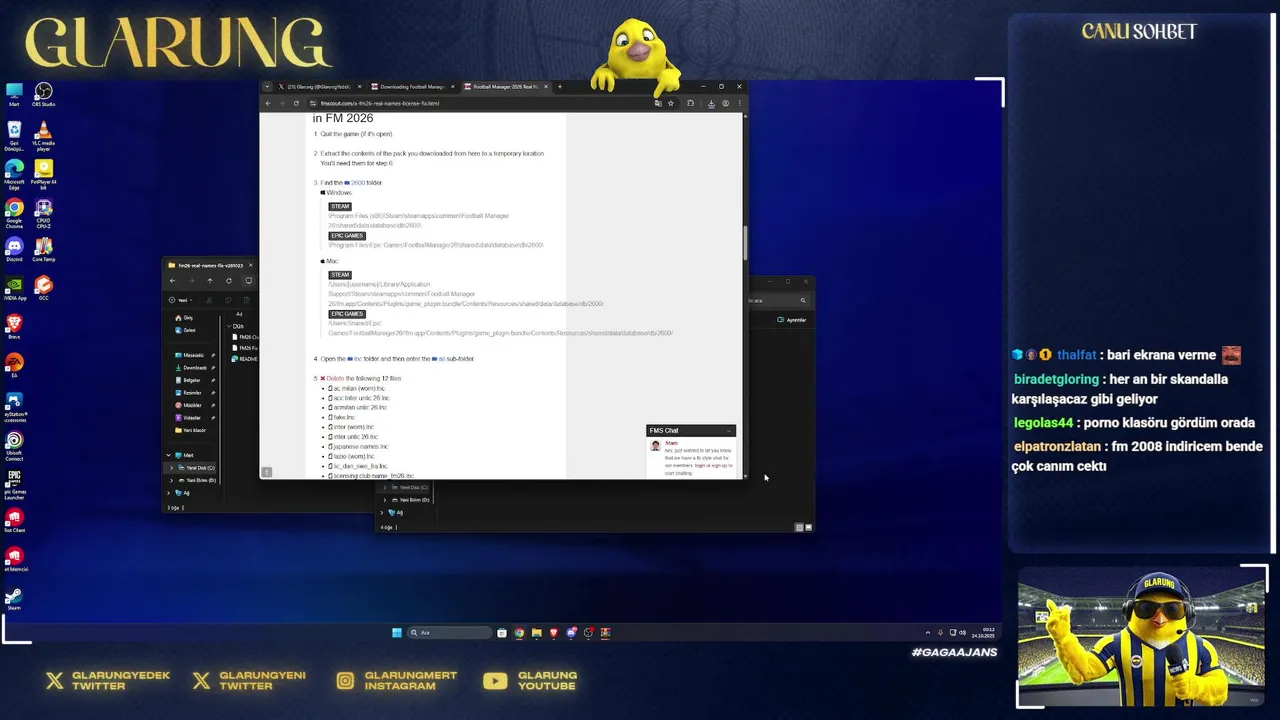Open the EA app desktop icon

click(14, 365)
